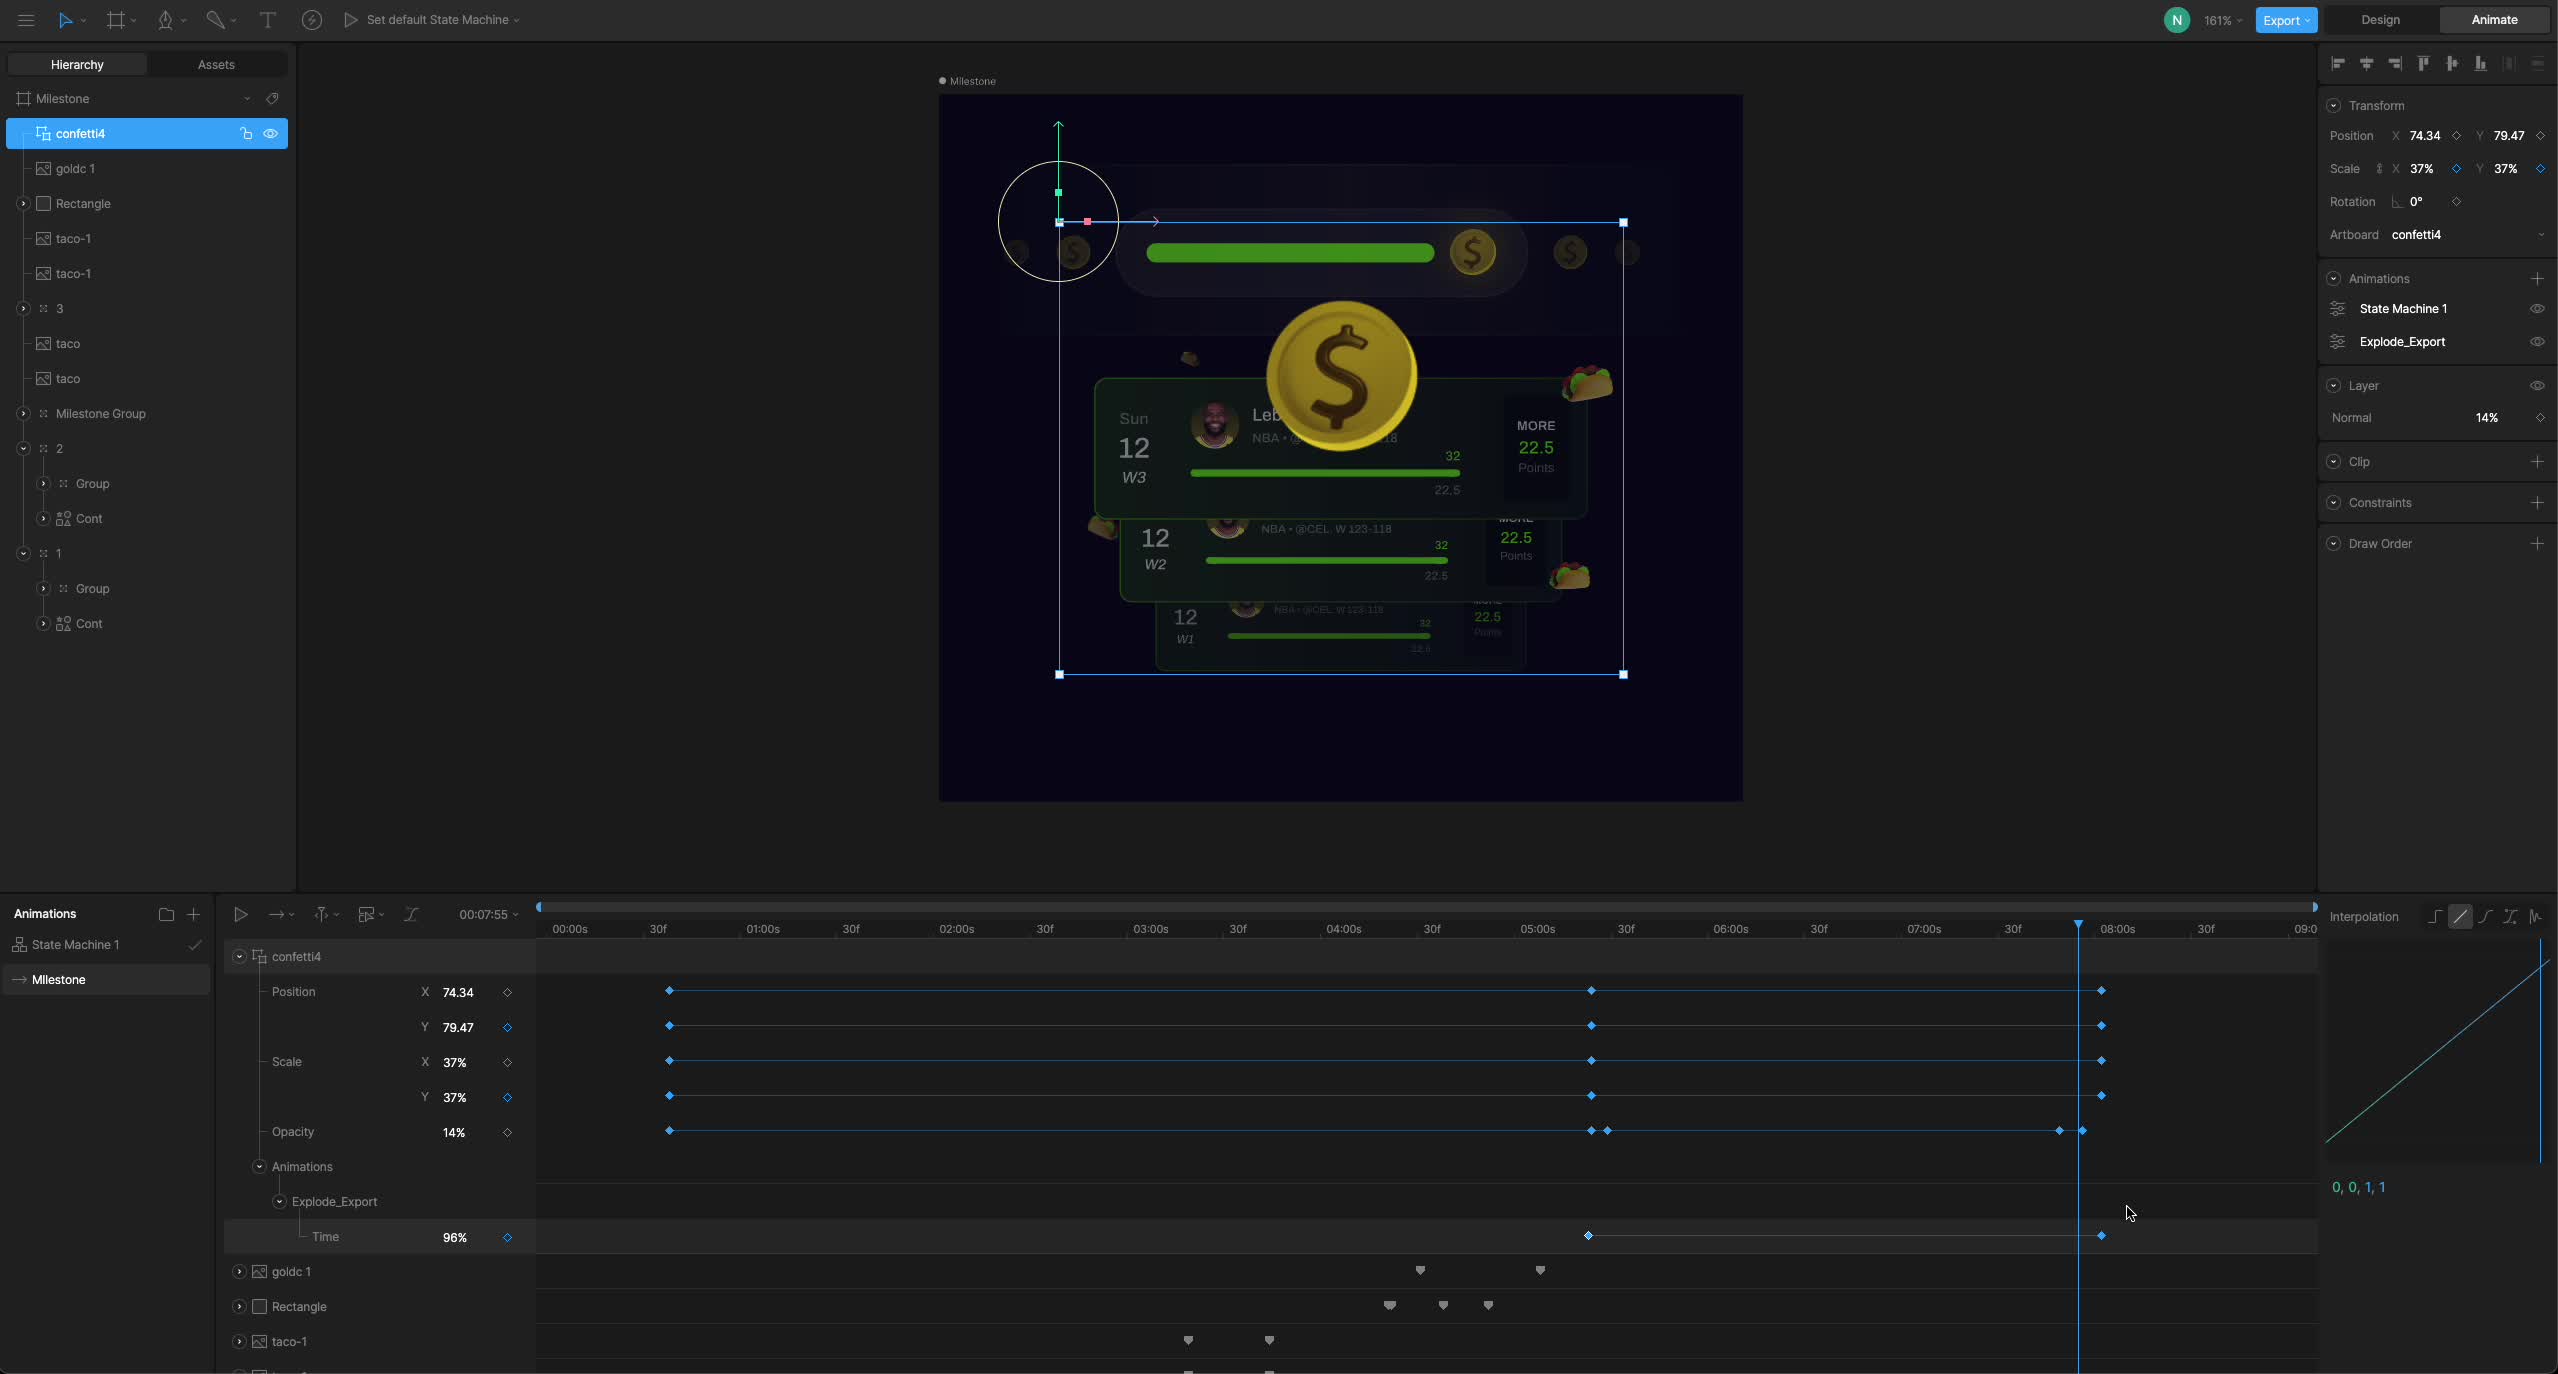
Task: Select the Text tool in toolbar
Action: [267, 20]
